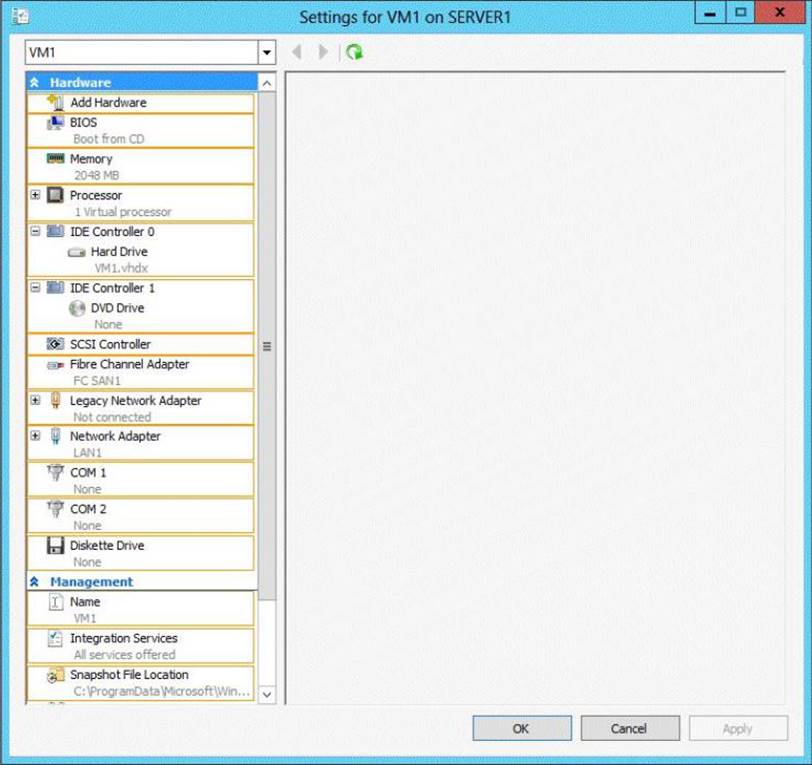Click the settings list scrollbar down arrow
The width and height of the screenshot is (812, 765).
point(267,693)
